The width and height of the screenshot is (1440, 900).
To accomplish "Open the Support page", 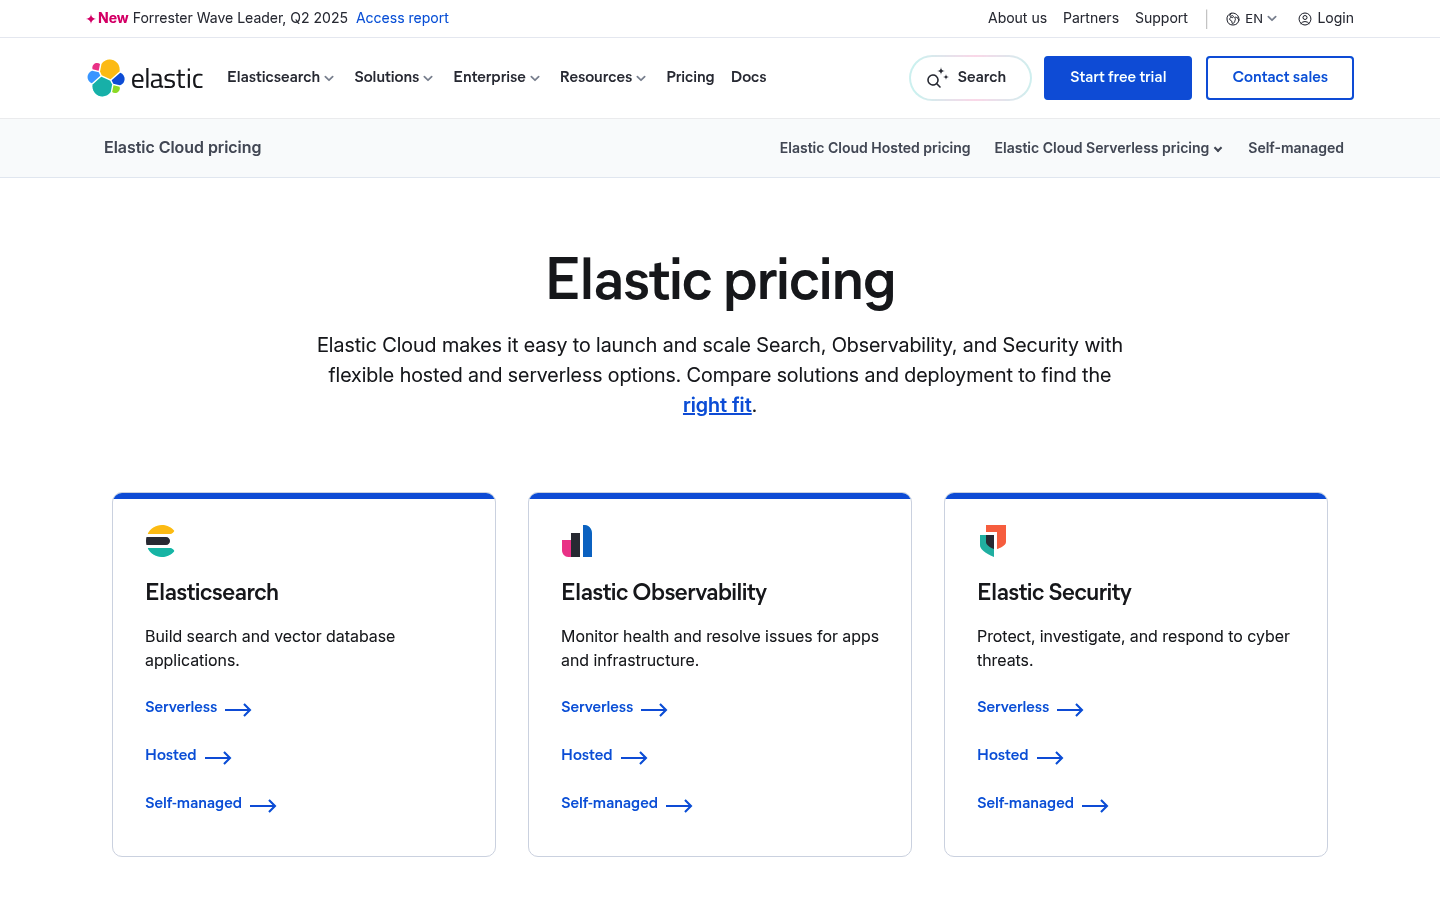I will tap(1161, 18).
